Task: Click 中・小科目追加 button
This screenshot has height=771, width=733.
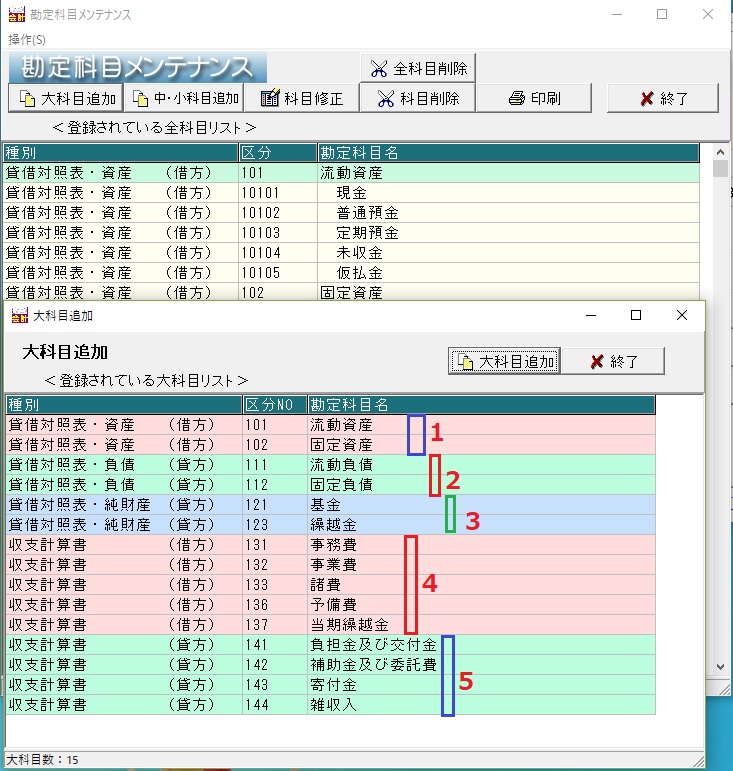Action: point(184,98)
